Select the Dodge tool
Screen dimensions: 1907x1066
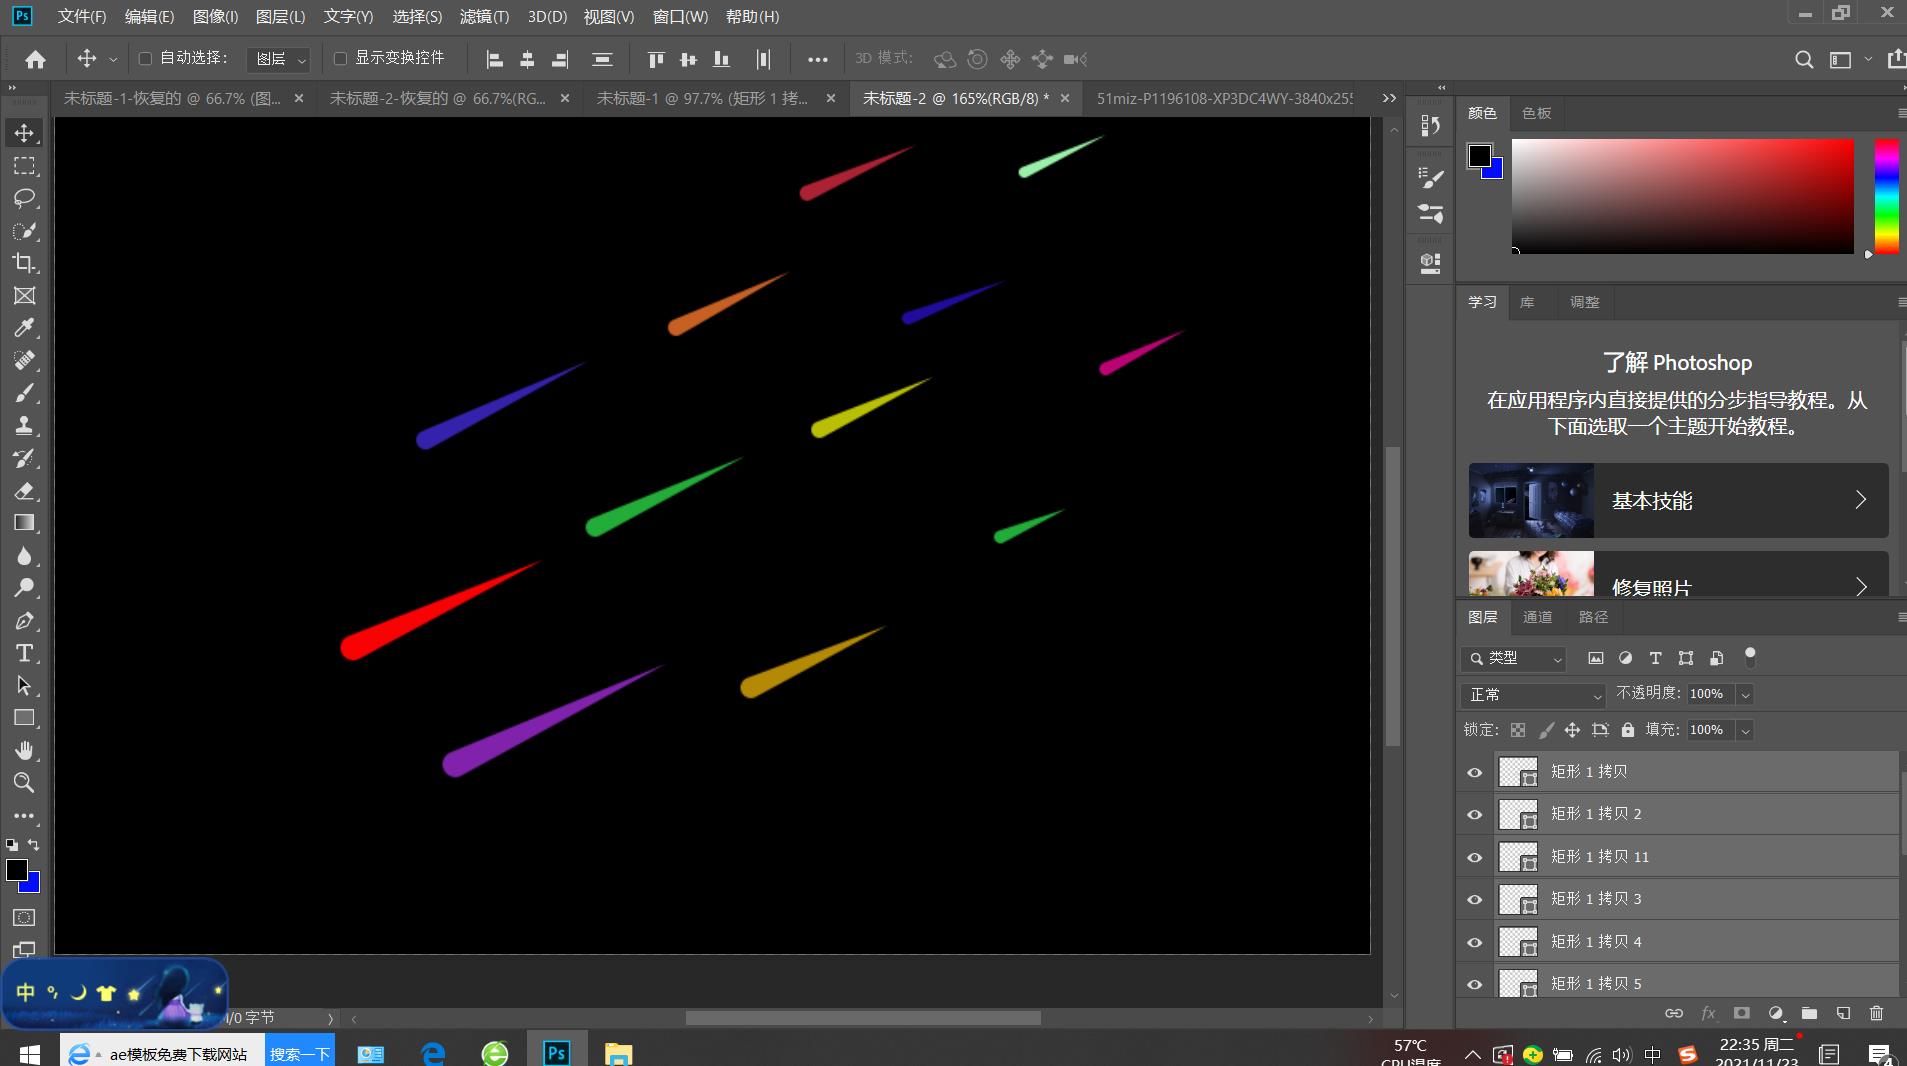click(24, 588)
